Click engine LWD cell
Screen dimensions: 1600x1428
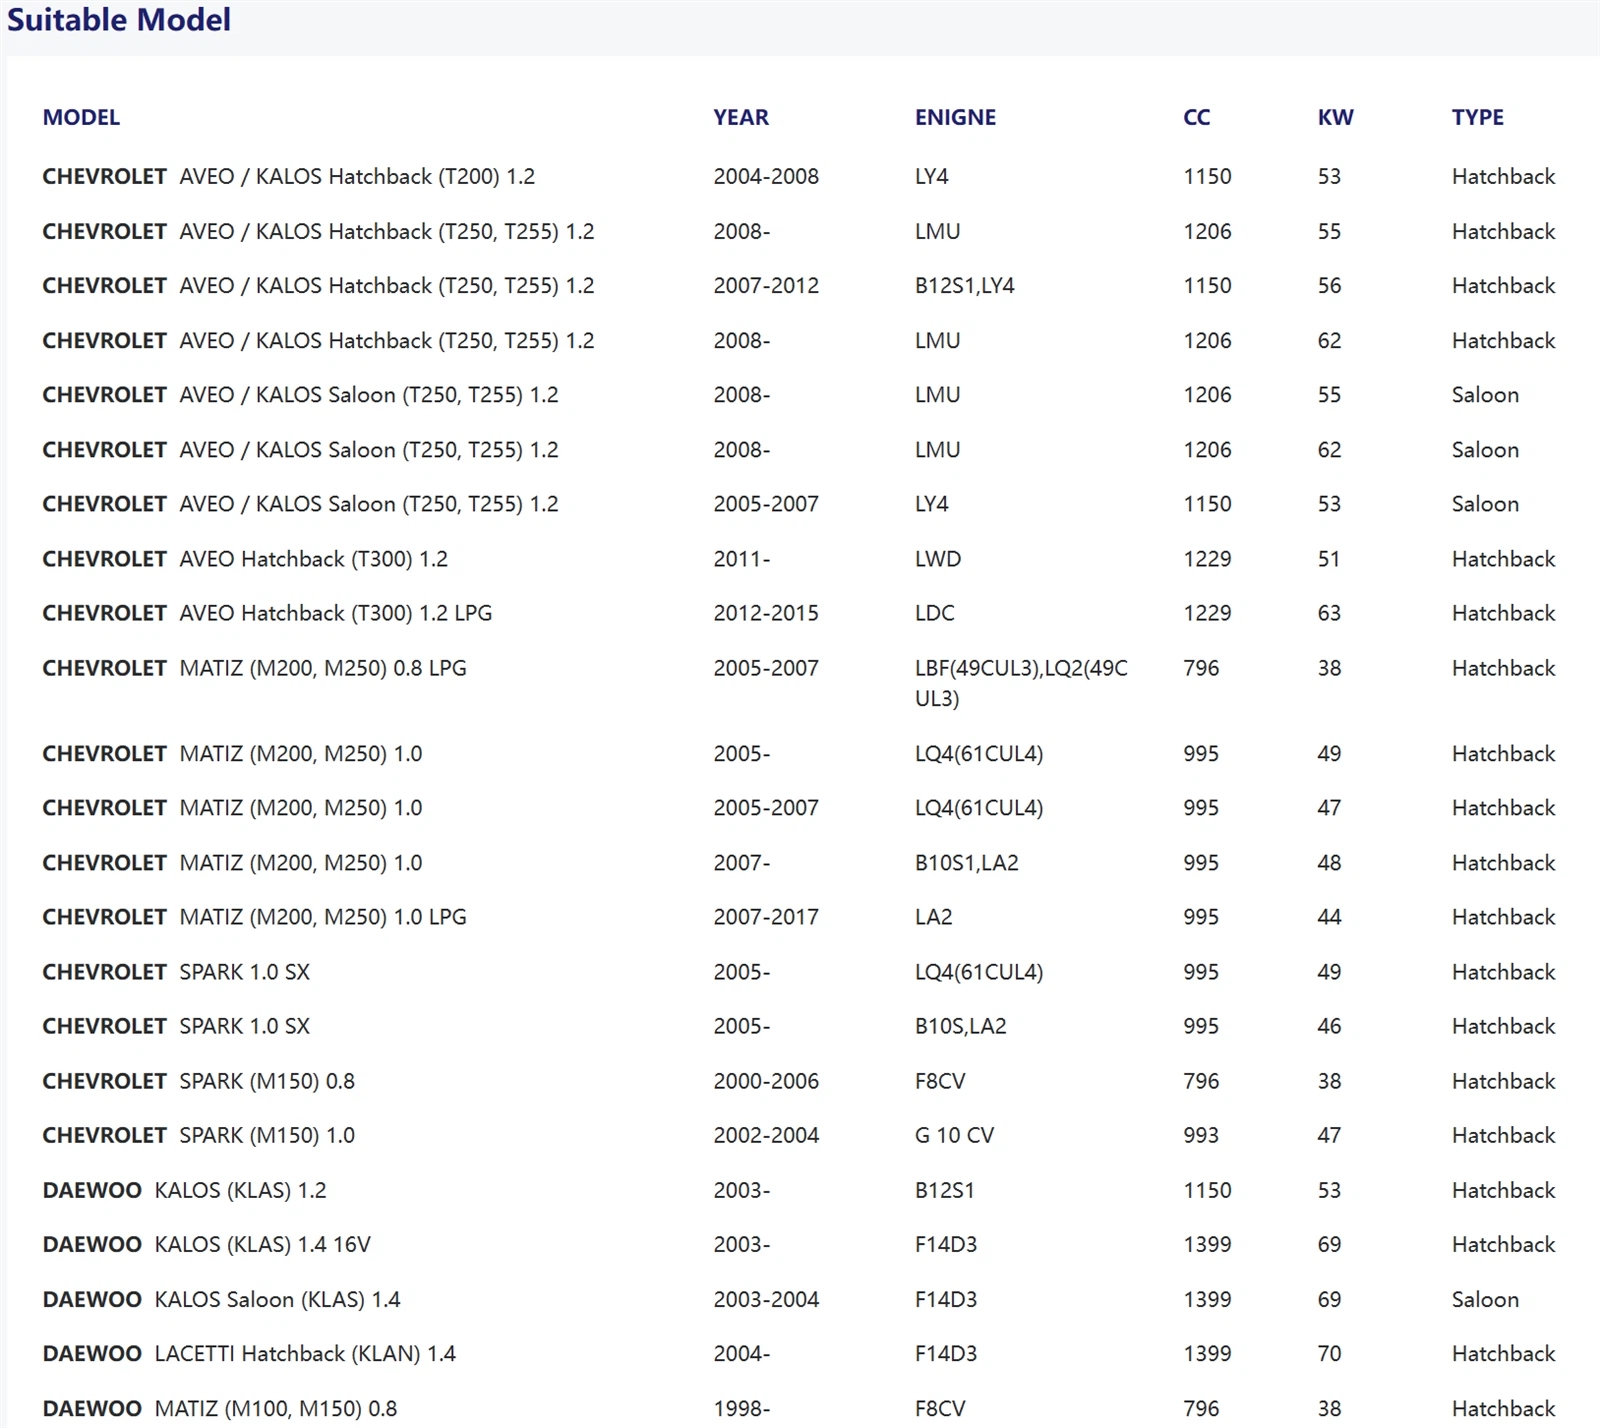click(938, 559)
